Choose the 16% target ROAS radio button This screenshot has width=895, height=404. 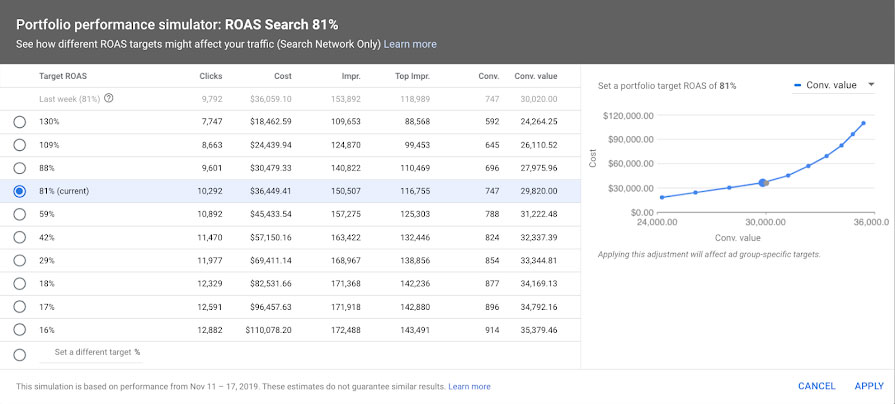(20, 329)
